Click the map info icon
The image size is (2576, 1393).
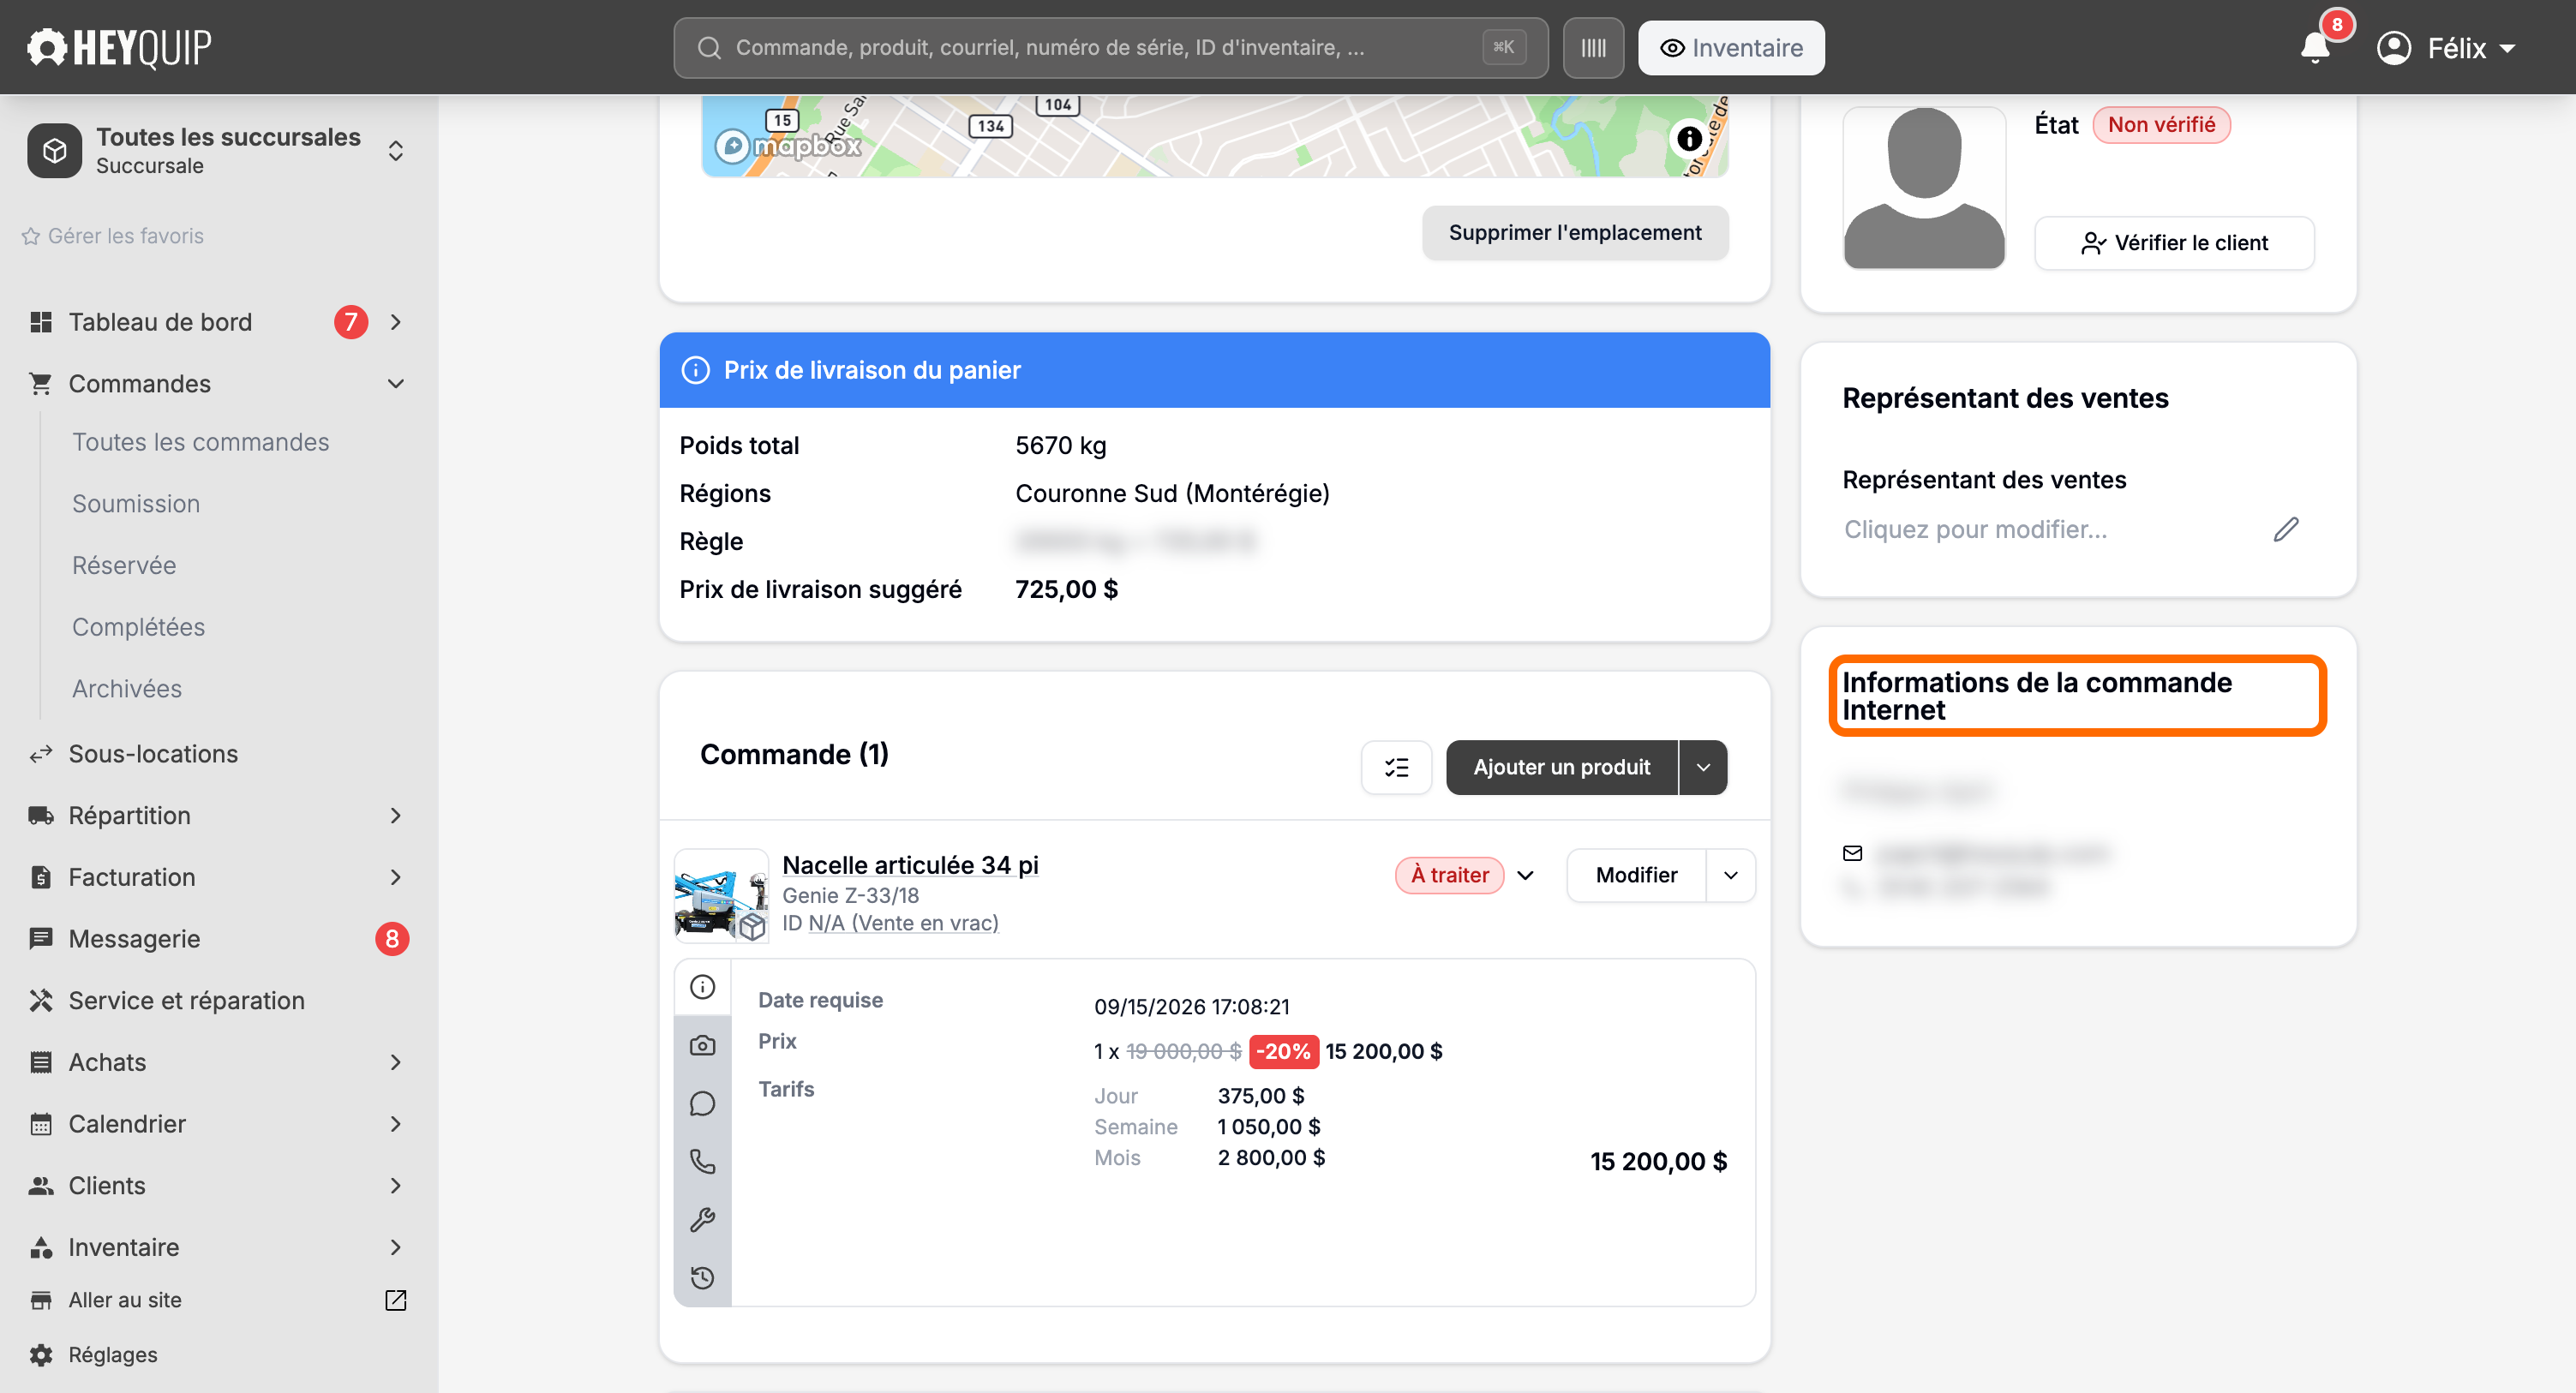click(1689, 139)
